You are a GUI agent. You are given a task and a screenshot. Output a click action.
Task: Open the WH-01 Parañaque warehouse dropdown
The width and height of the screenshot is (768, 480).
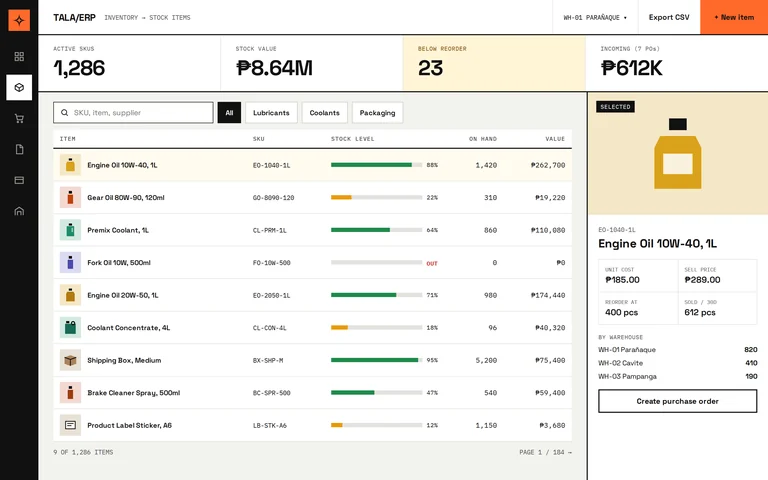pyautogui.click(x=595, y=18)
